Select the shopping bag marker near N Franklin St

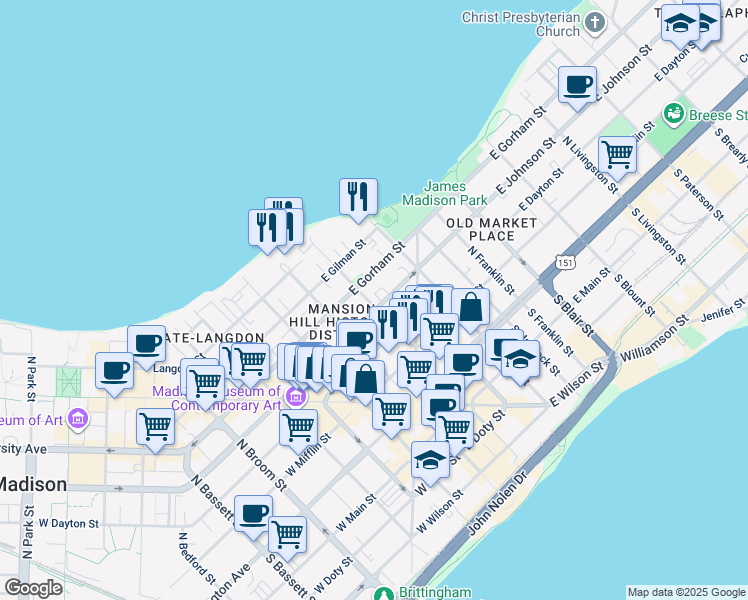(470, 310)
